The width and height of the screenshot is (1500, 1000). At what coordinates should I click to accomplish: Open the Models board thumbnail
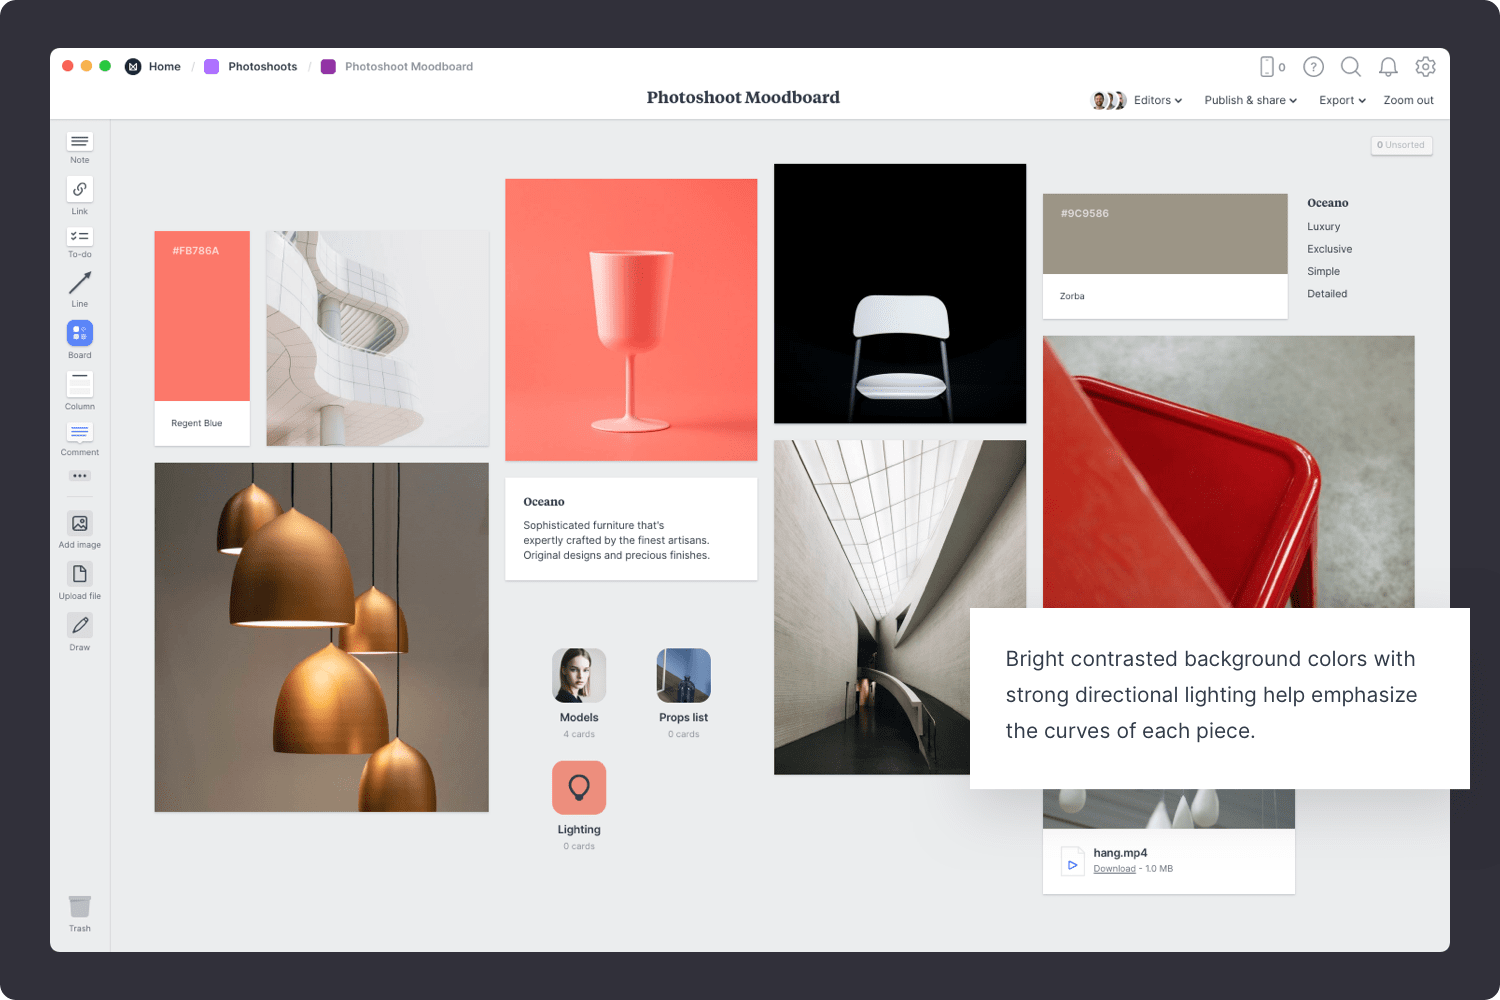tap(579, 676)
